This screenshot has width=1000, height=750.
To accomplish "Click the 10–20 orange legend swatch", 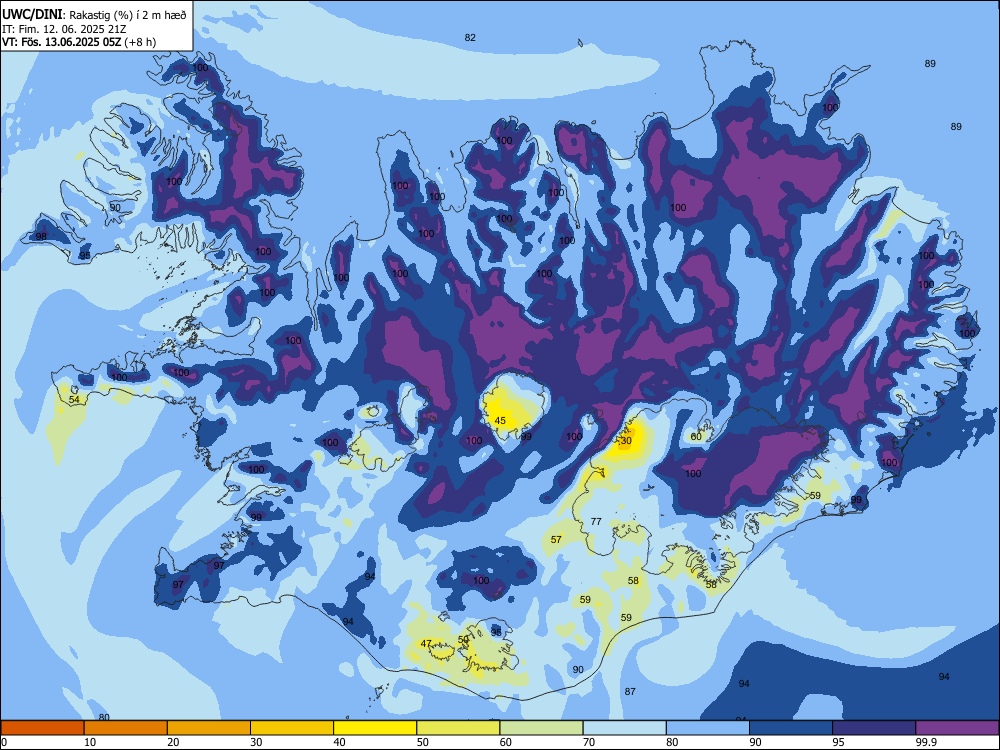I will 126,728.
